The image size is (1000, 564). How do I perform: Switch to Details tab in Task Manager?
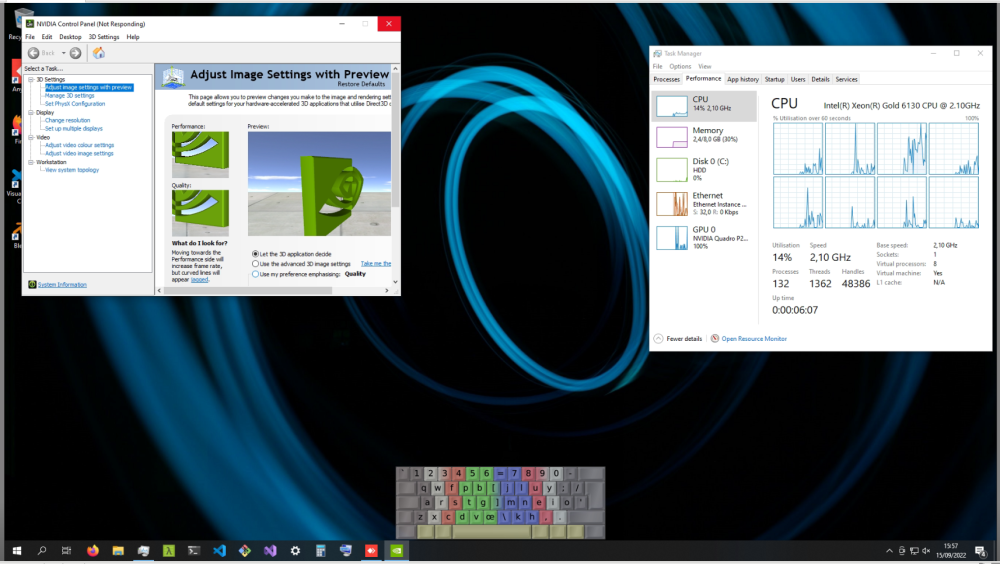click(820, 80)
